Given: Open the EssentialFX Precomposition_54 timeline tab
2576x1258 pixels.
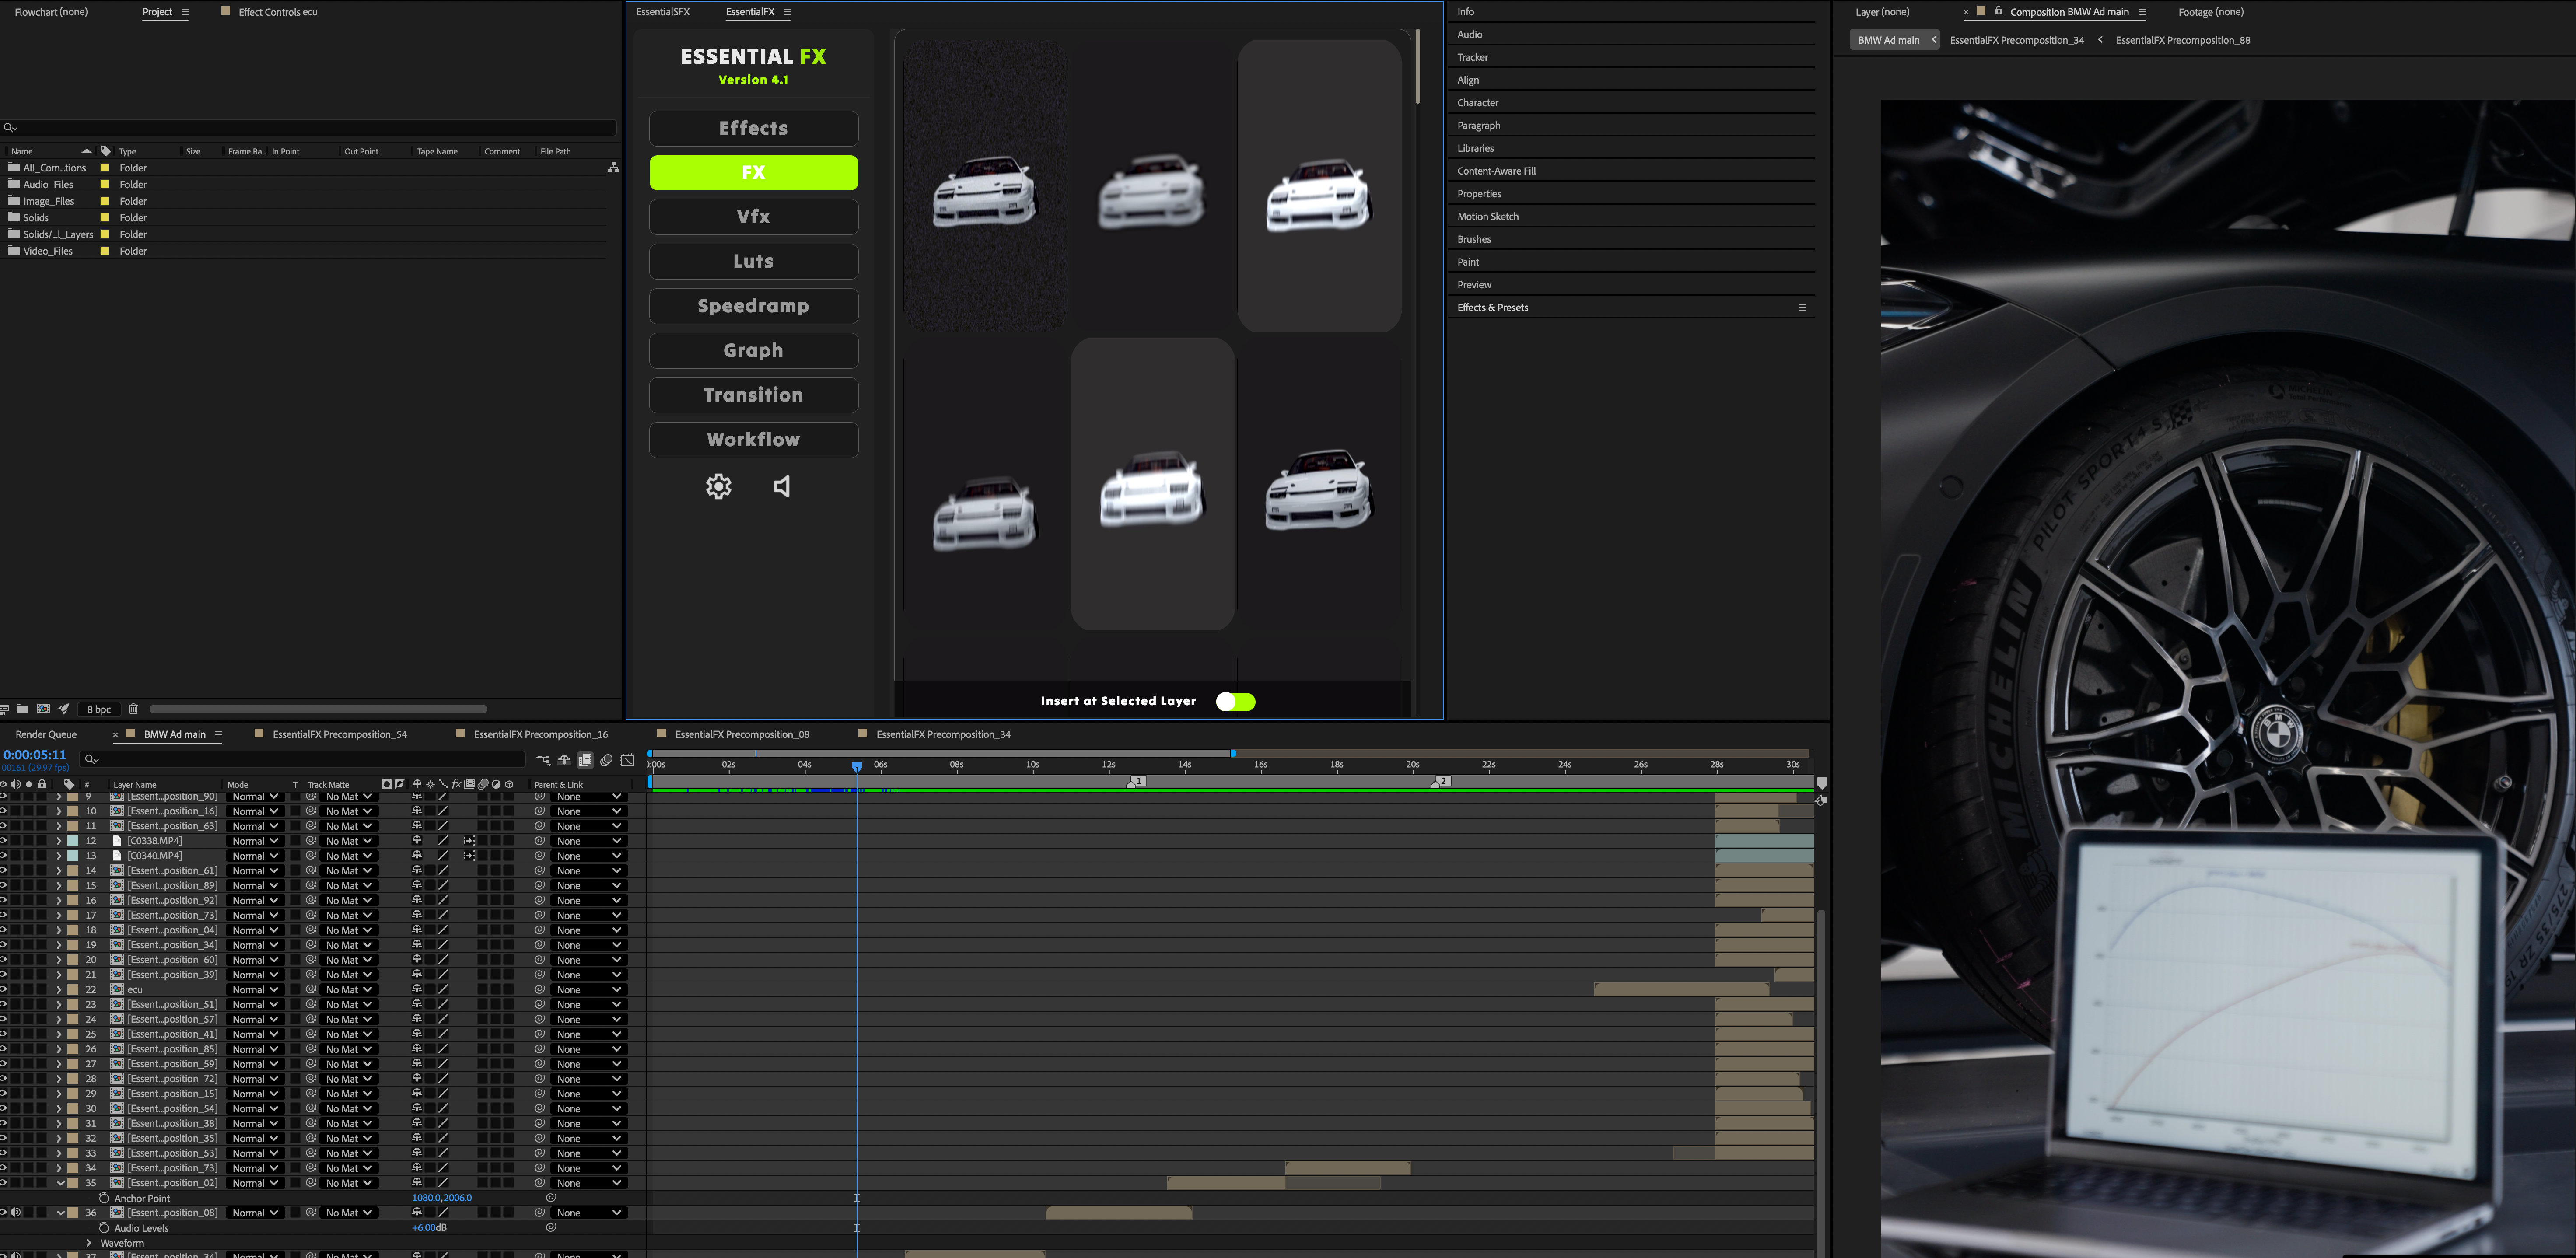Looking at the screenshot, I should click(x=339, y=734).
